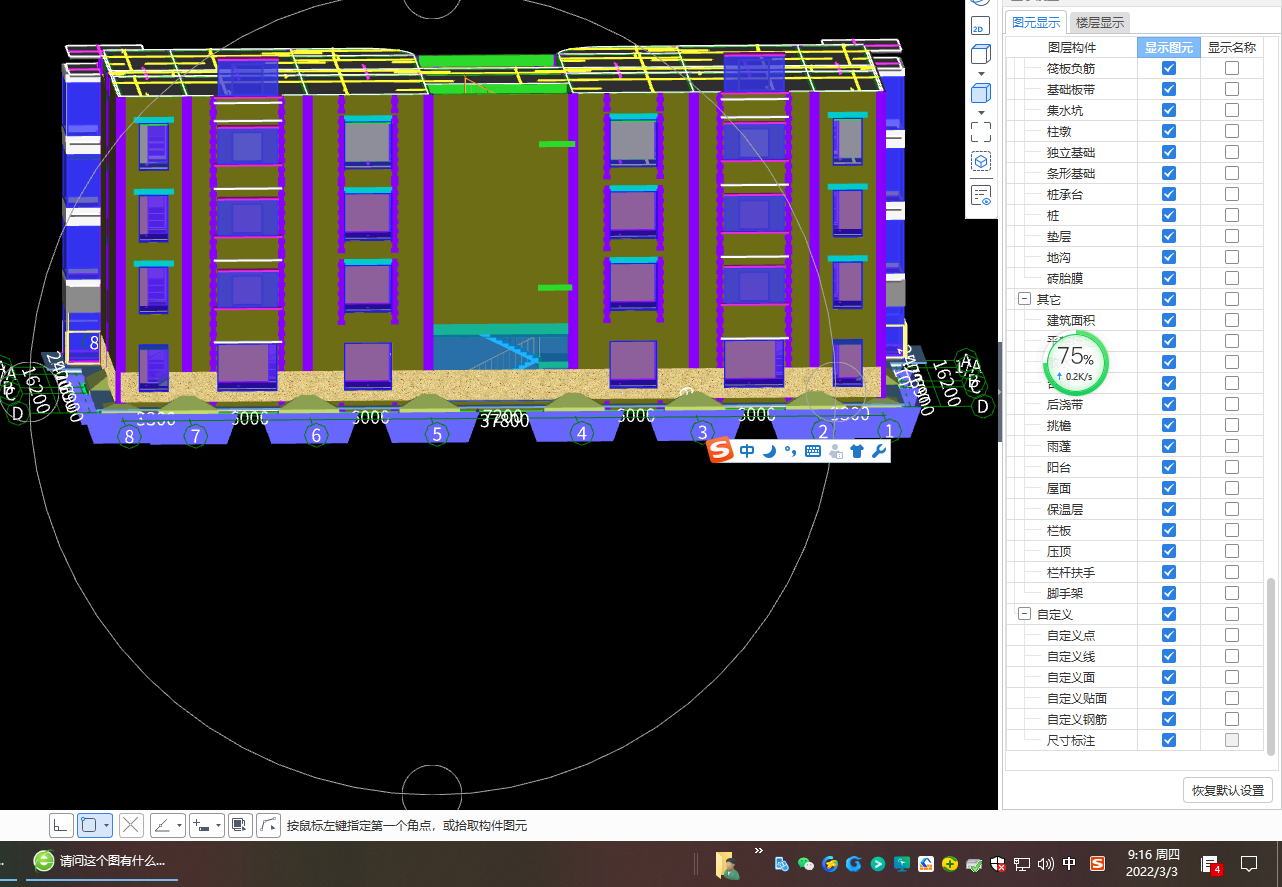
Task: Select the rounded rectangle selection tool
Action: [x=89, y=825]
